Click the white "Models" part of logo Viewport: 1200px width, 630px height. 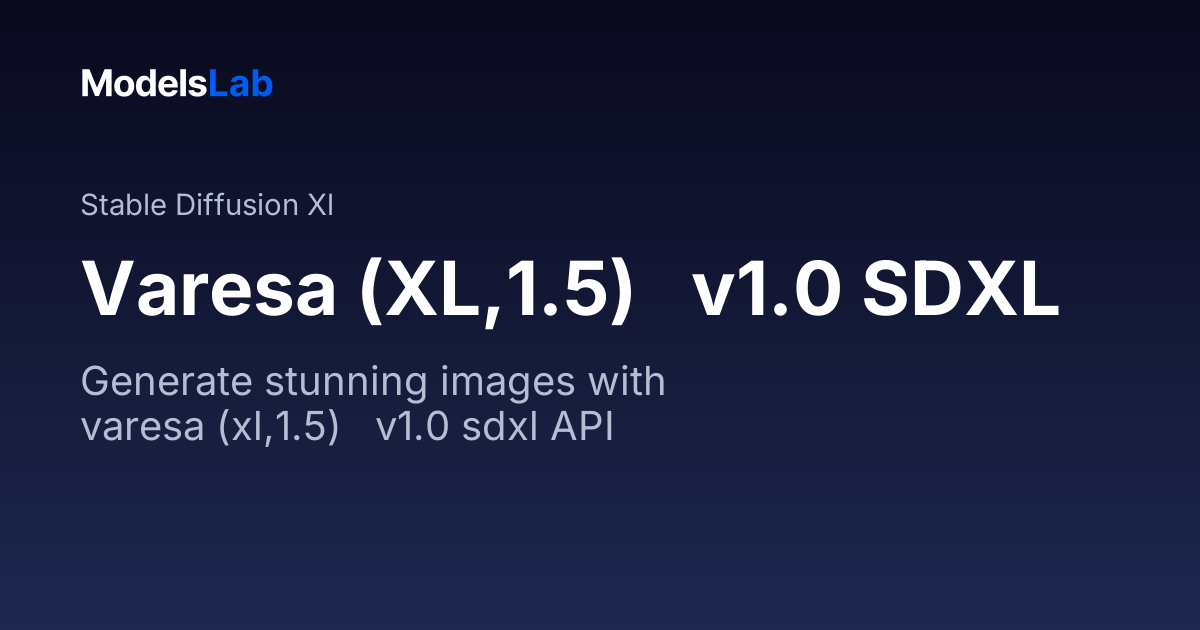tap(145, 84)
